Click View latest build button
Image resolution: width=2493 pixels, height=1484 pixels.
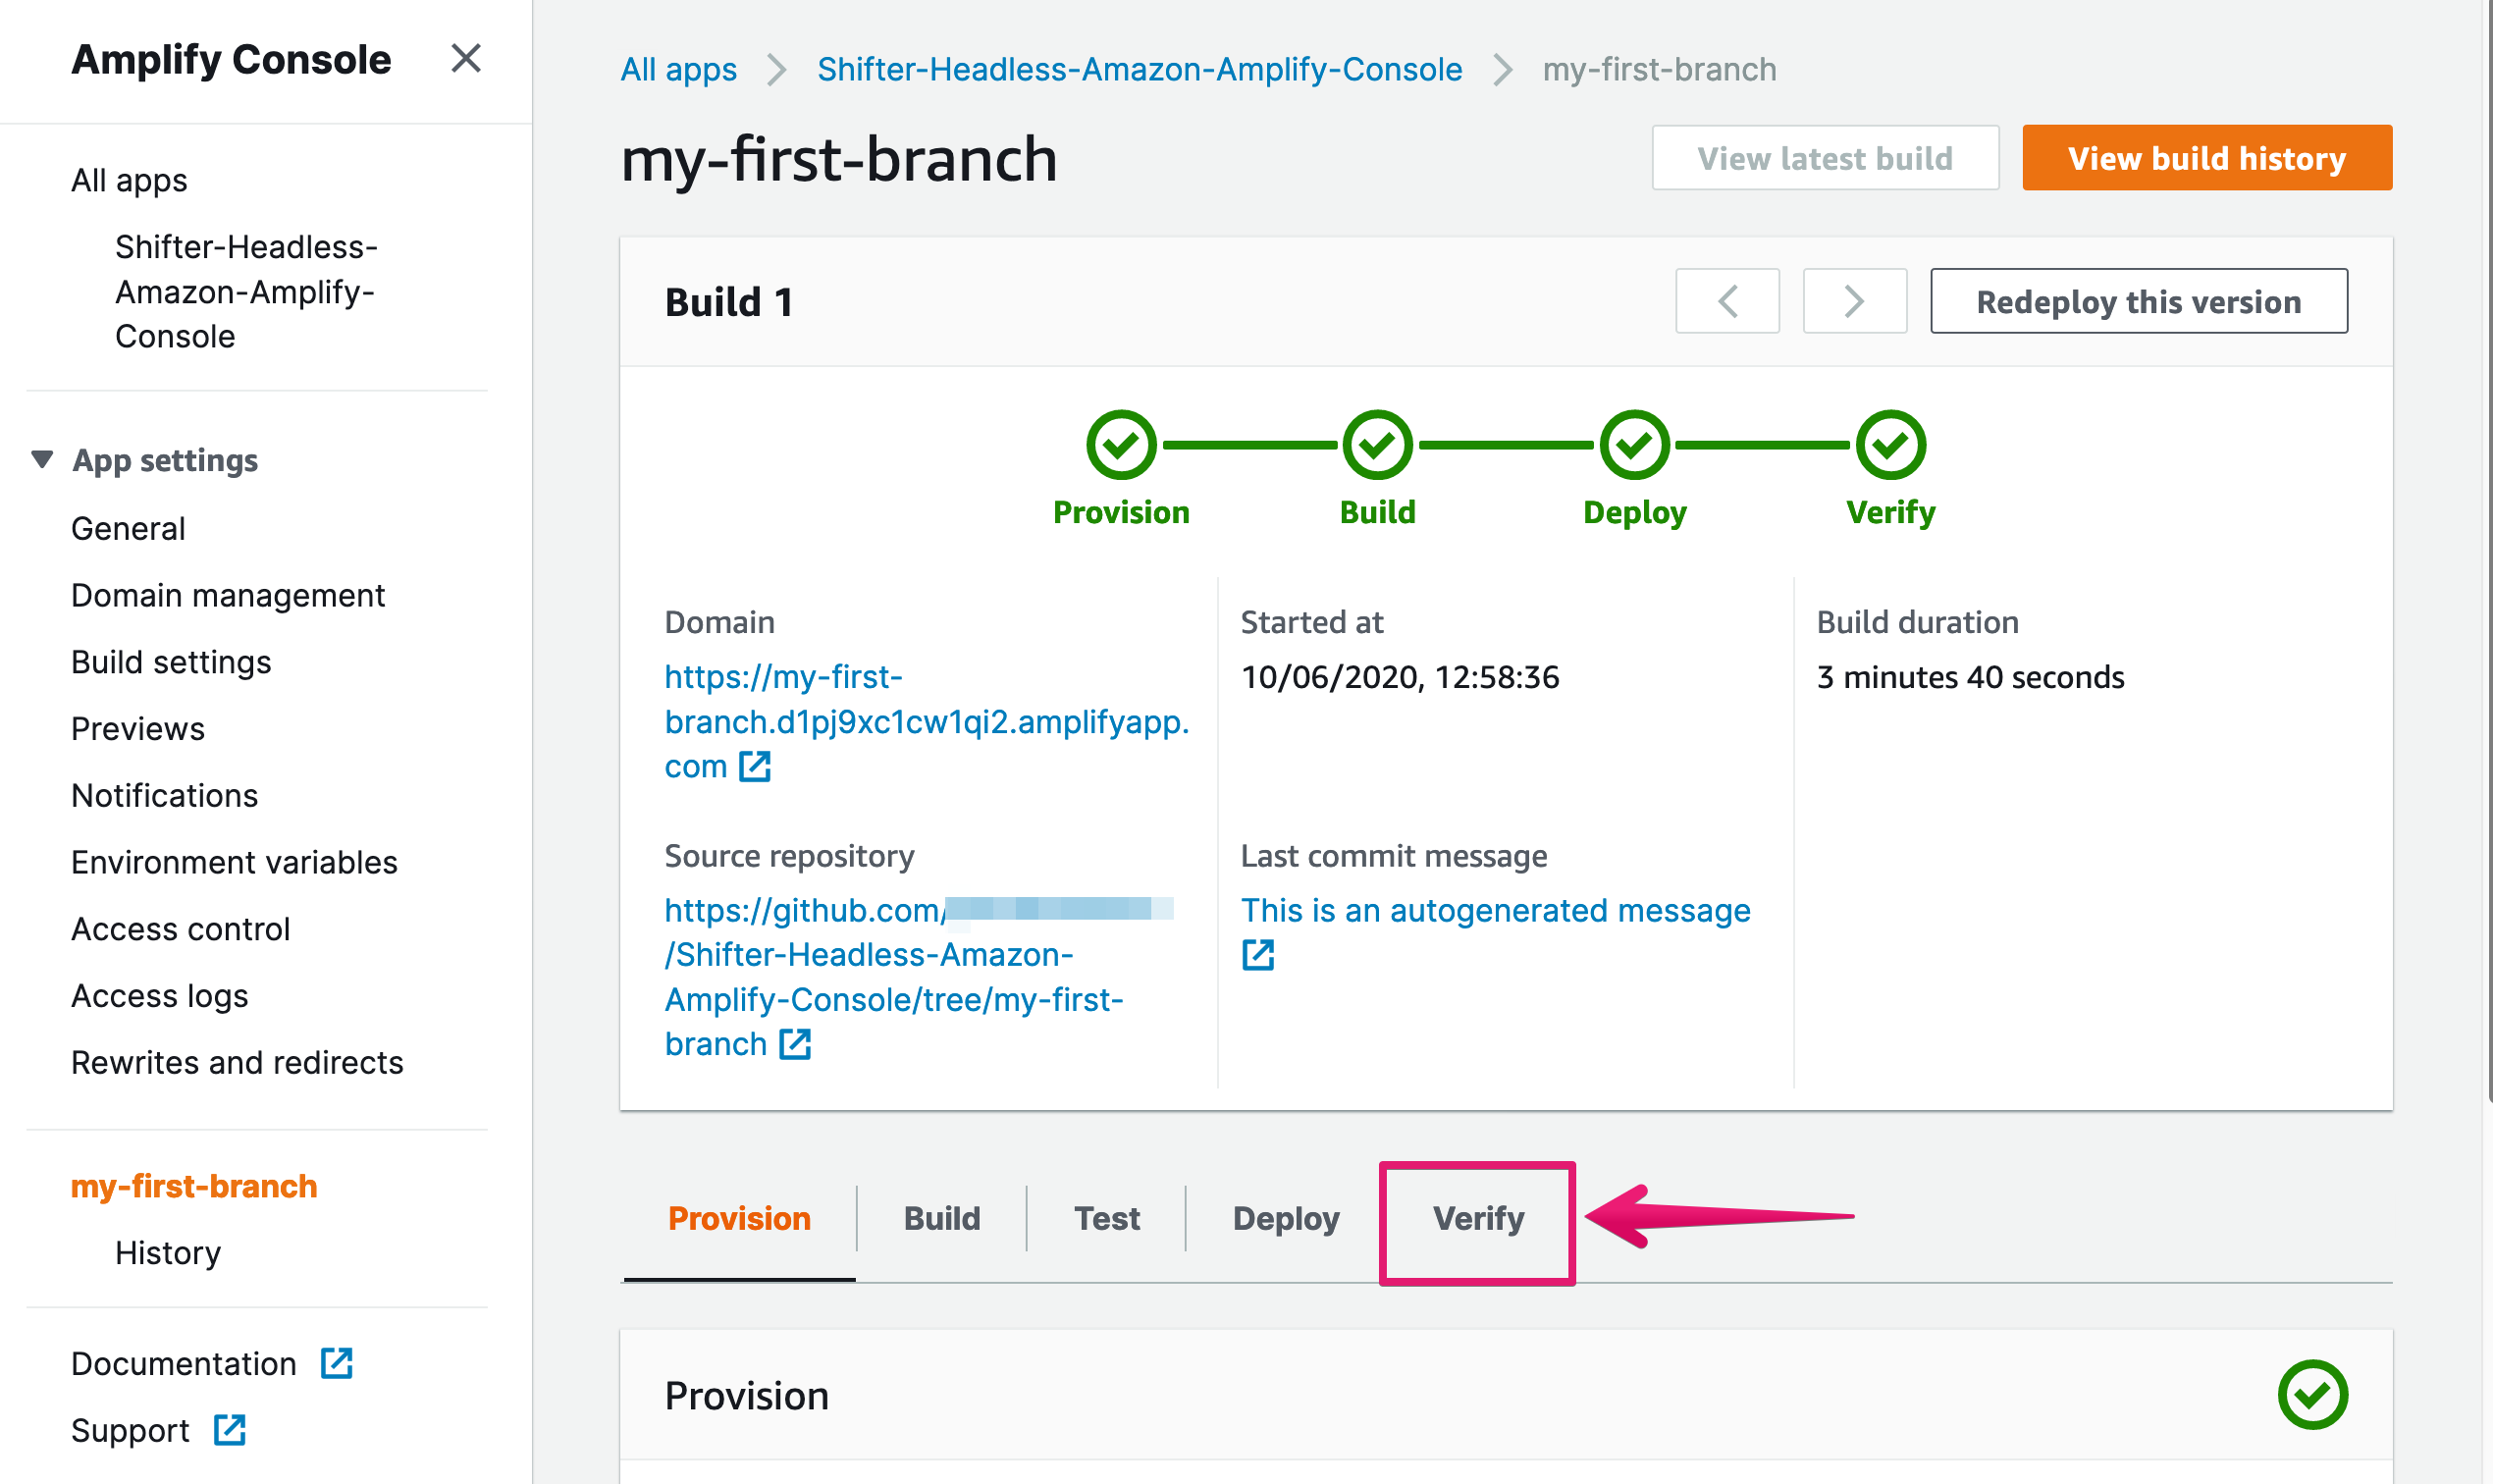pos(1825,158)
